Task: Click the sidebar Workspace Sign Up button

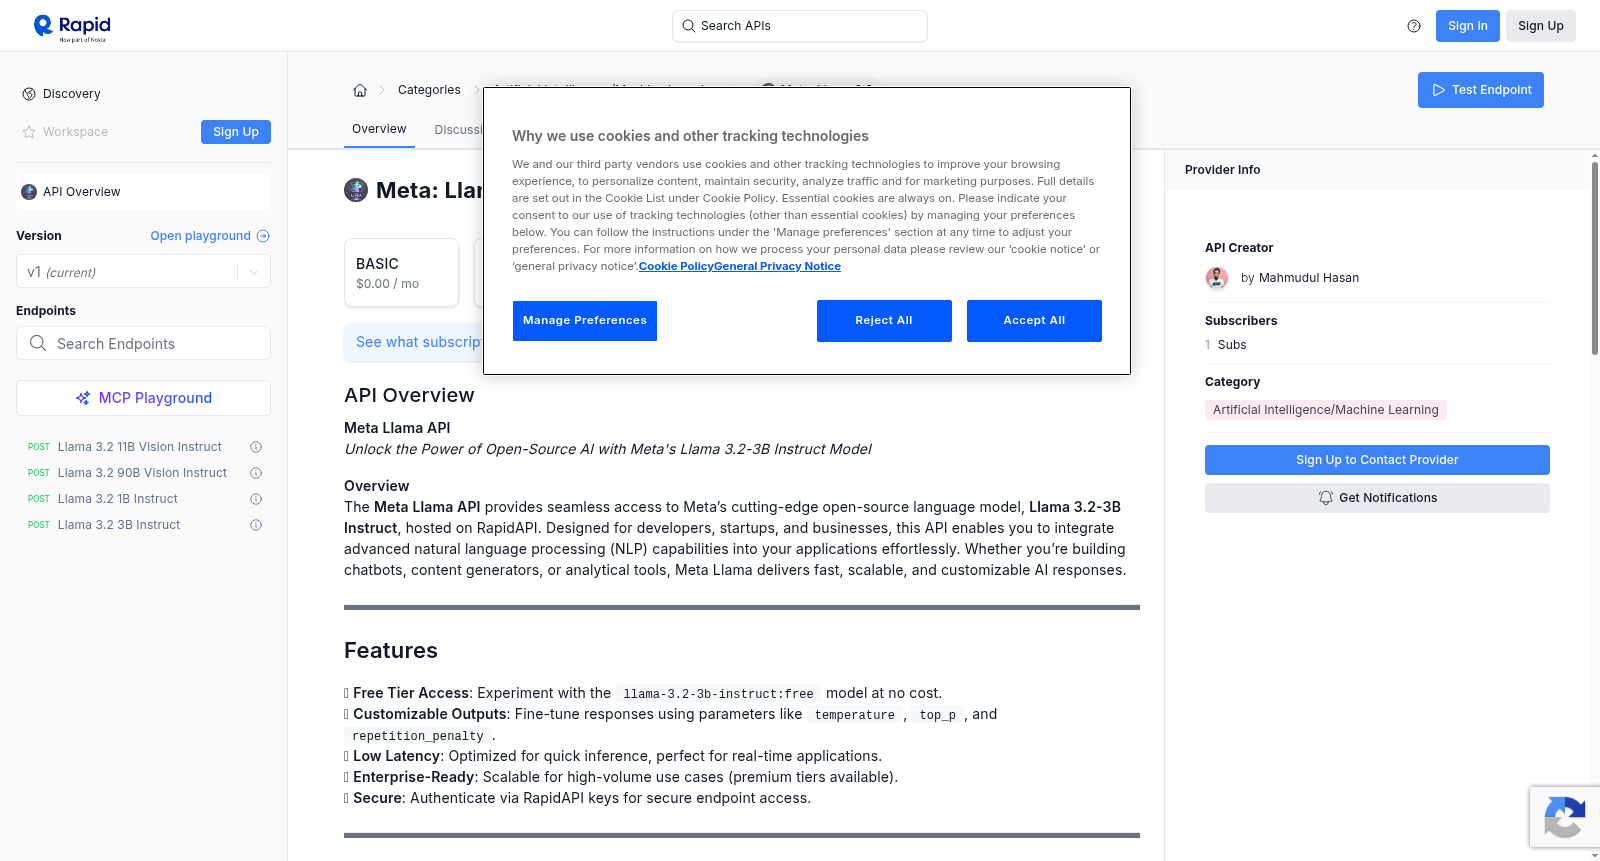Action: click(236, 132)
